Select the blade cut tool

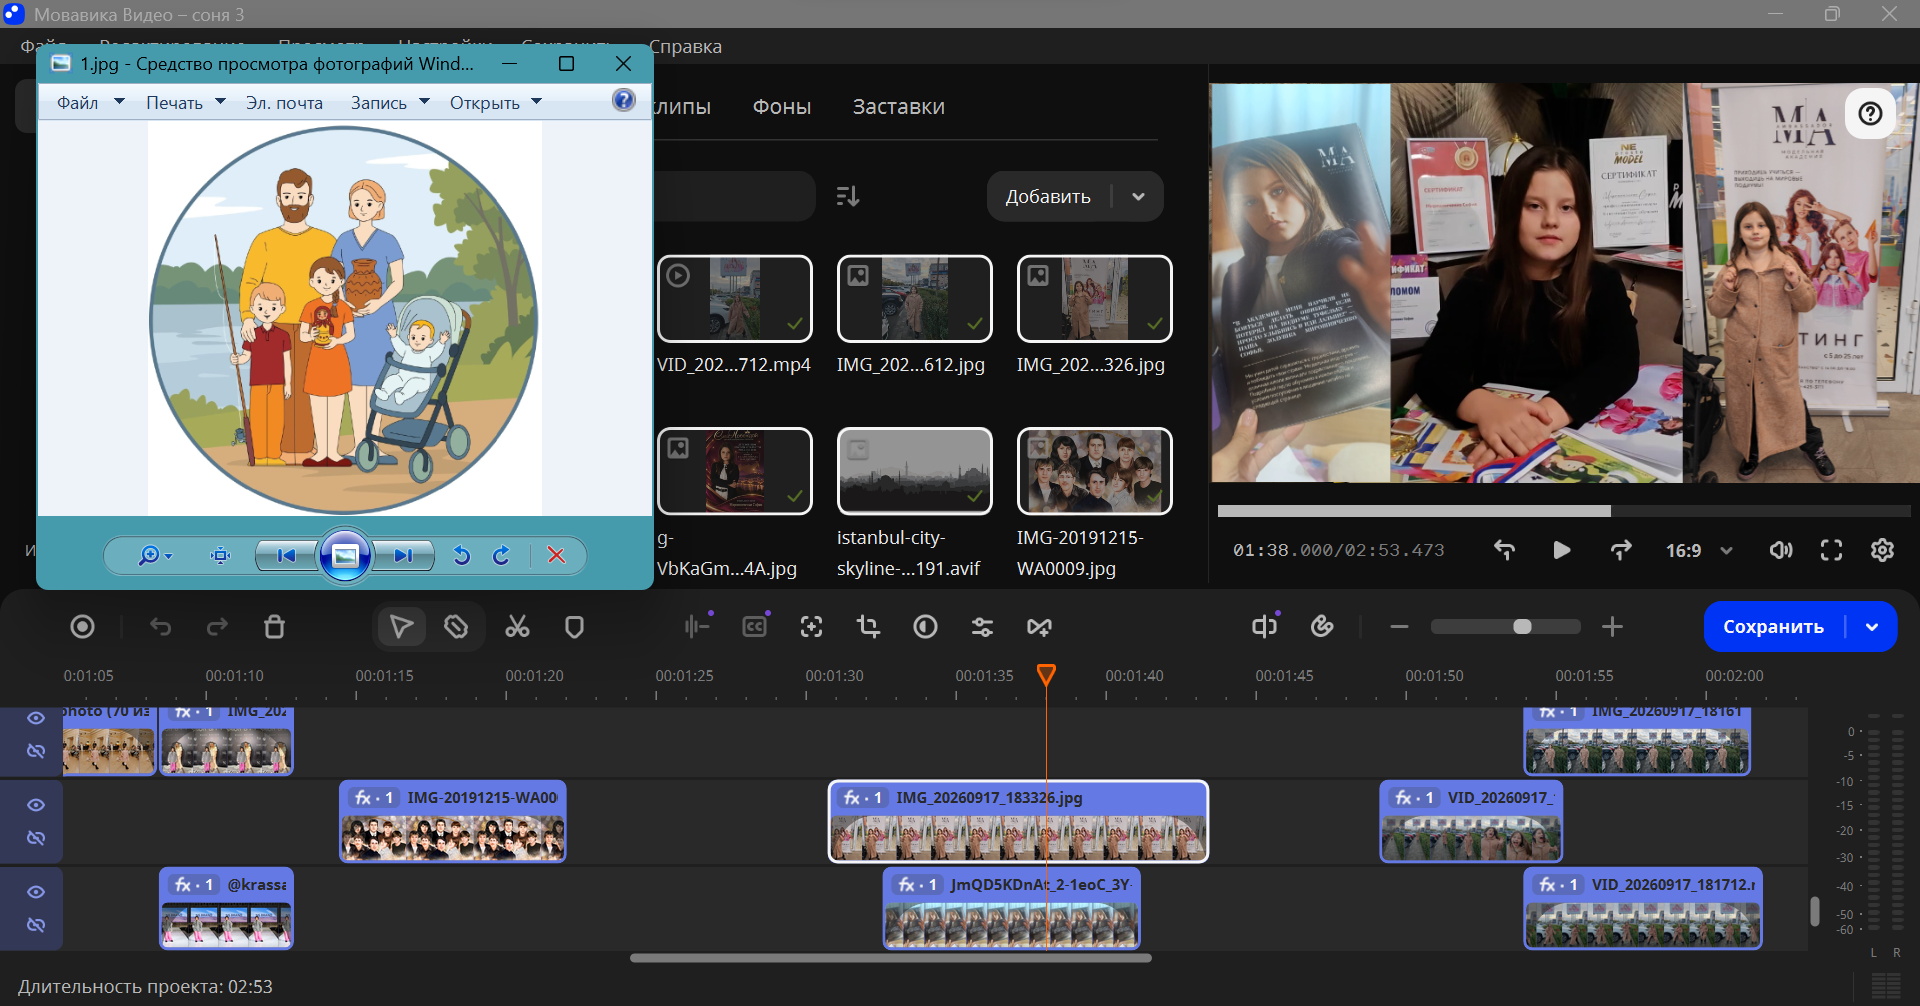(456, 627)
